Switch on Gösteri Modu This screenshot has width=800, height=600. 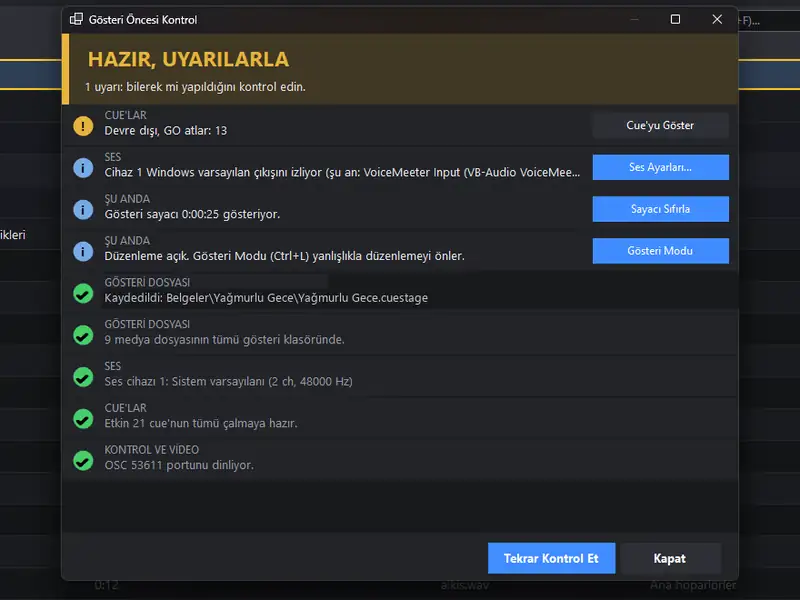tap(660, 251)
